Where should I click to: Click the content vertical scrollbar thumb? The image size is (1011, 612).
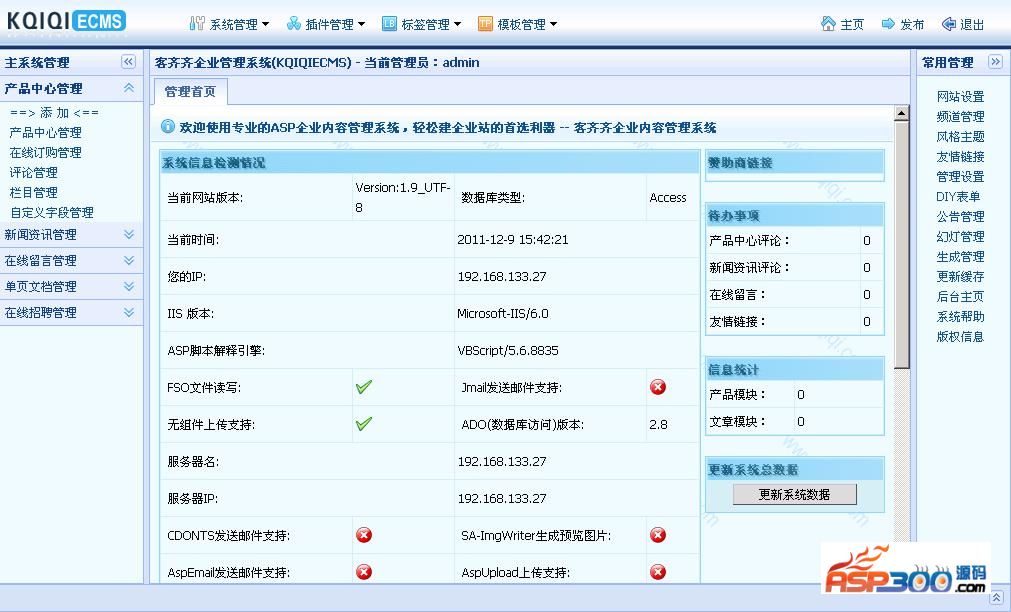pyautogui.click(x=901, y=245)
